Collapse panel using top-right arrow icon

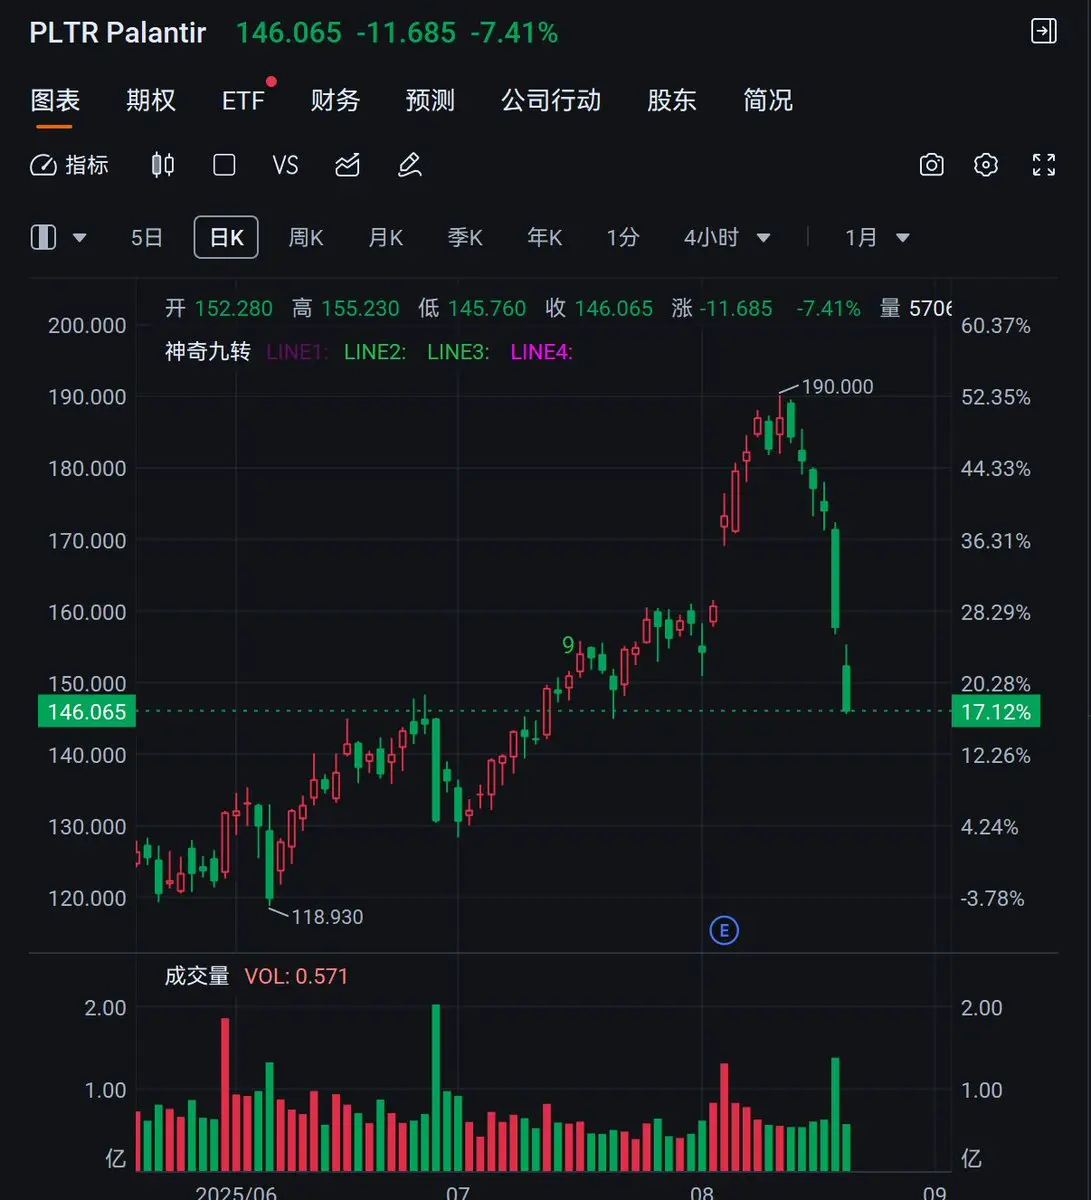tap(1043, 31)
